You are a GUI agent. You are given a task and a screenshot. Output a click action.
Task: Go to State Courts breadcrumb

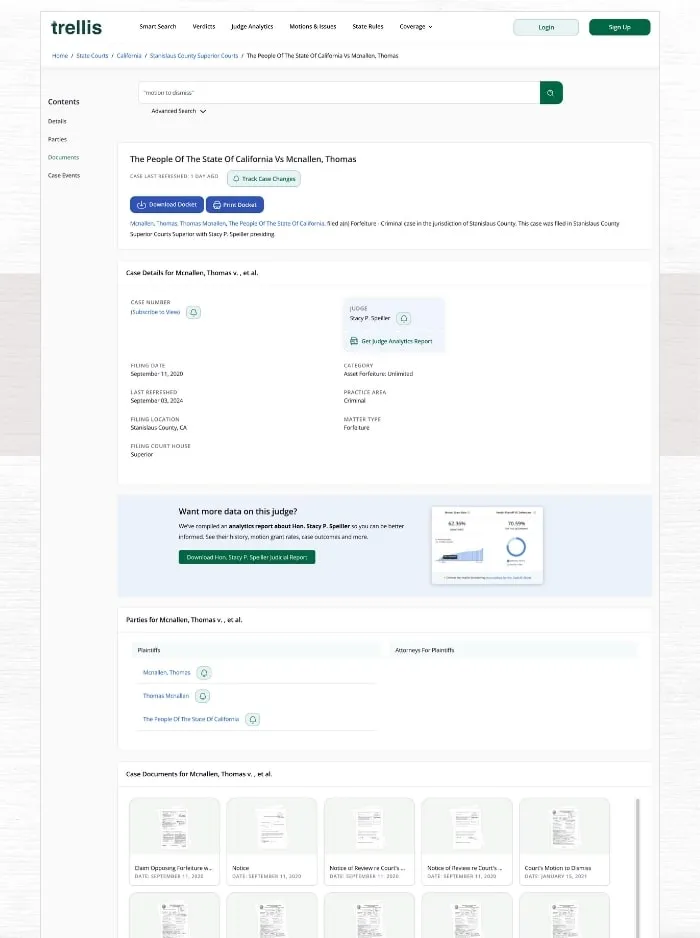click(92, 56)
